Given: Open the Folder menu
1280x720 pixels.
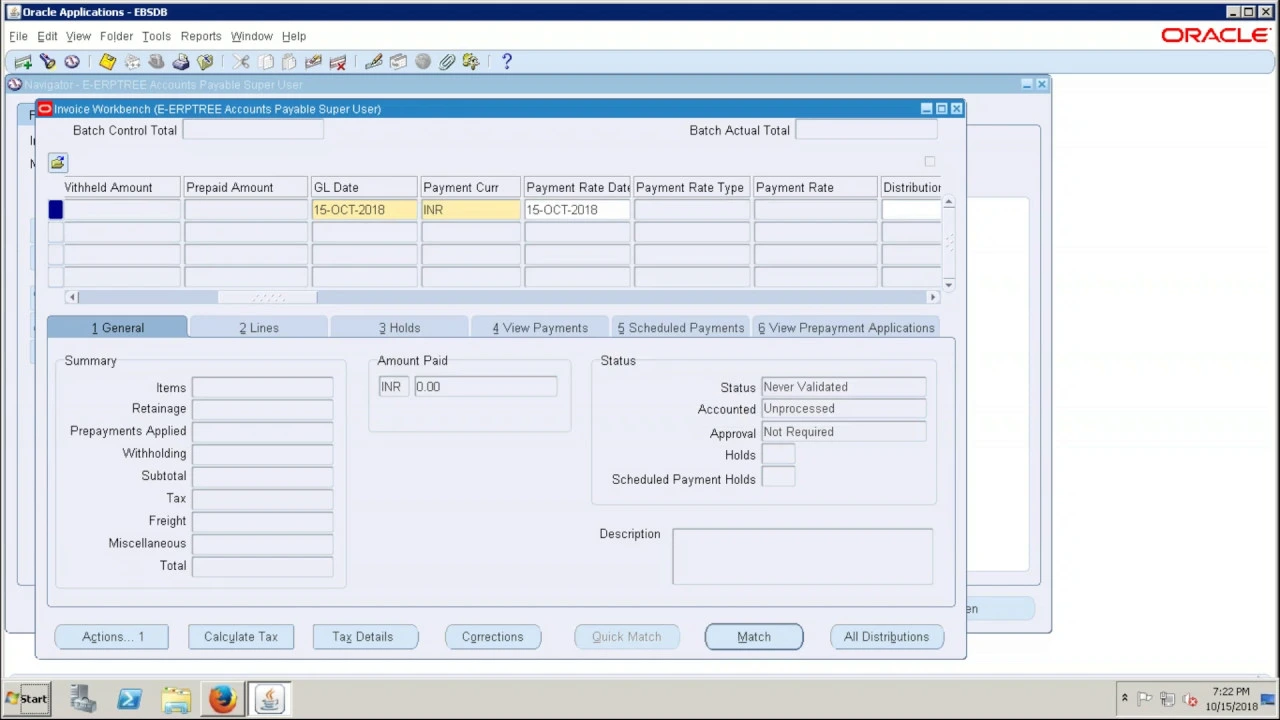Looking at the screenshot, I should 116,36.
